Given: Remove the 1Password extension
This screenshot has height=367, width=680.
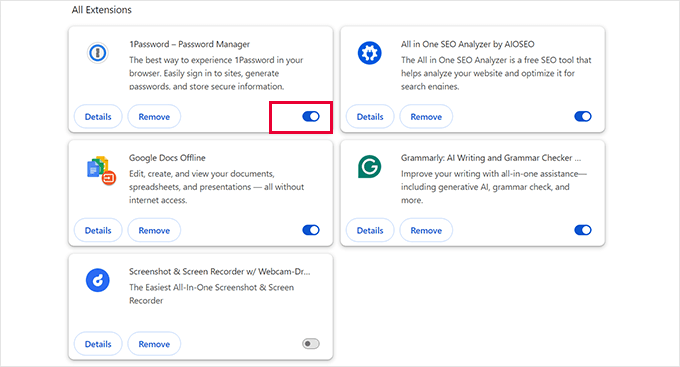Looking at the screenshot, I should [154, 117].
